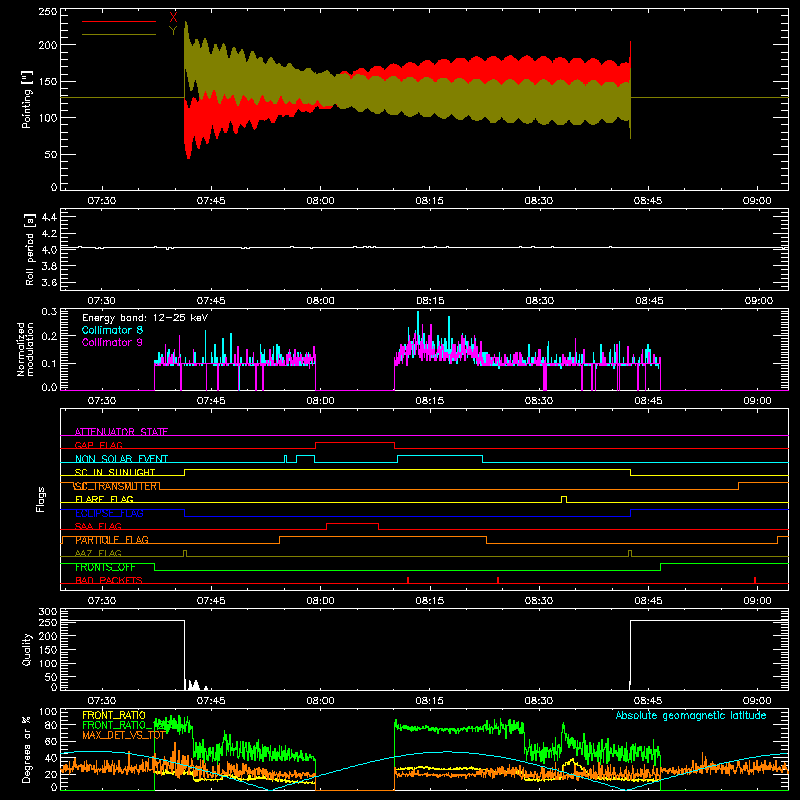
Task: Click the small FLARE_FLAG pulse
Action: click(x=564, y=499)
